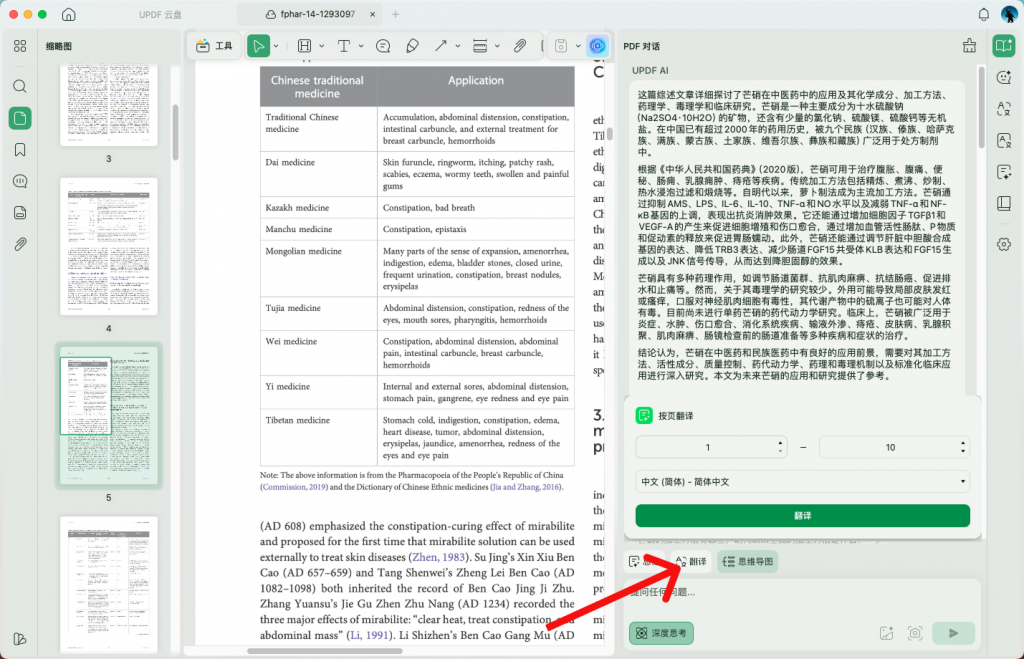Open the reading book sidebar icon

point(1004,204)
